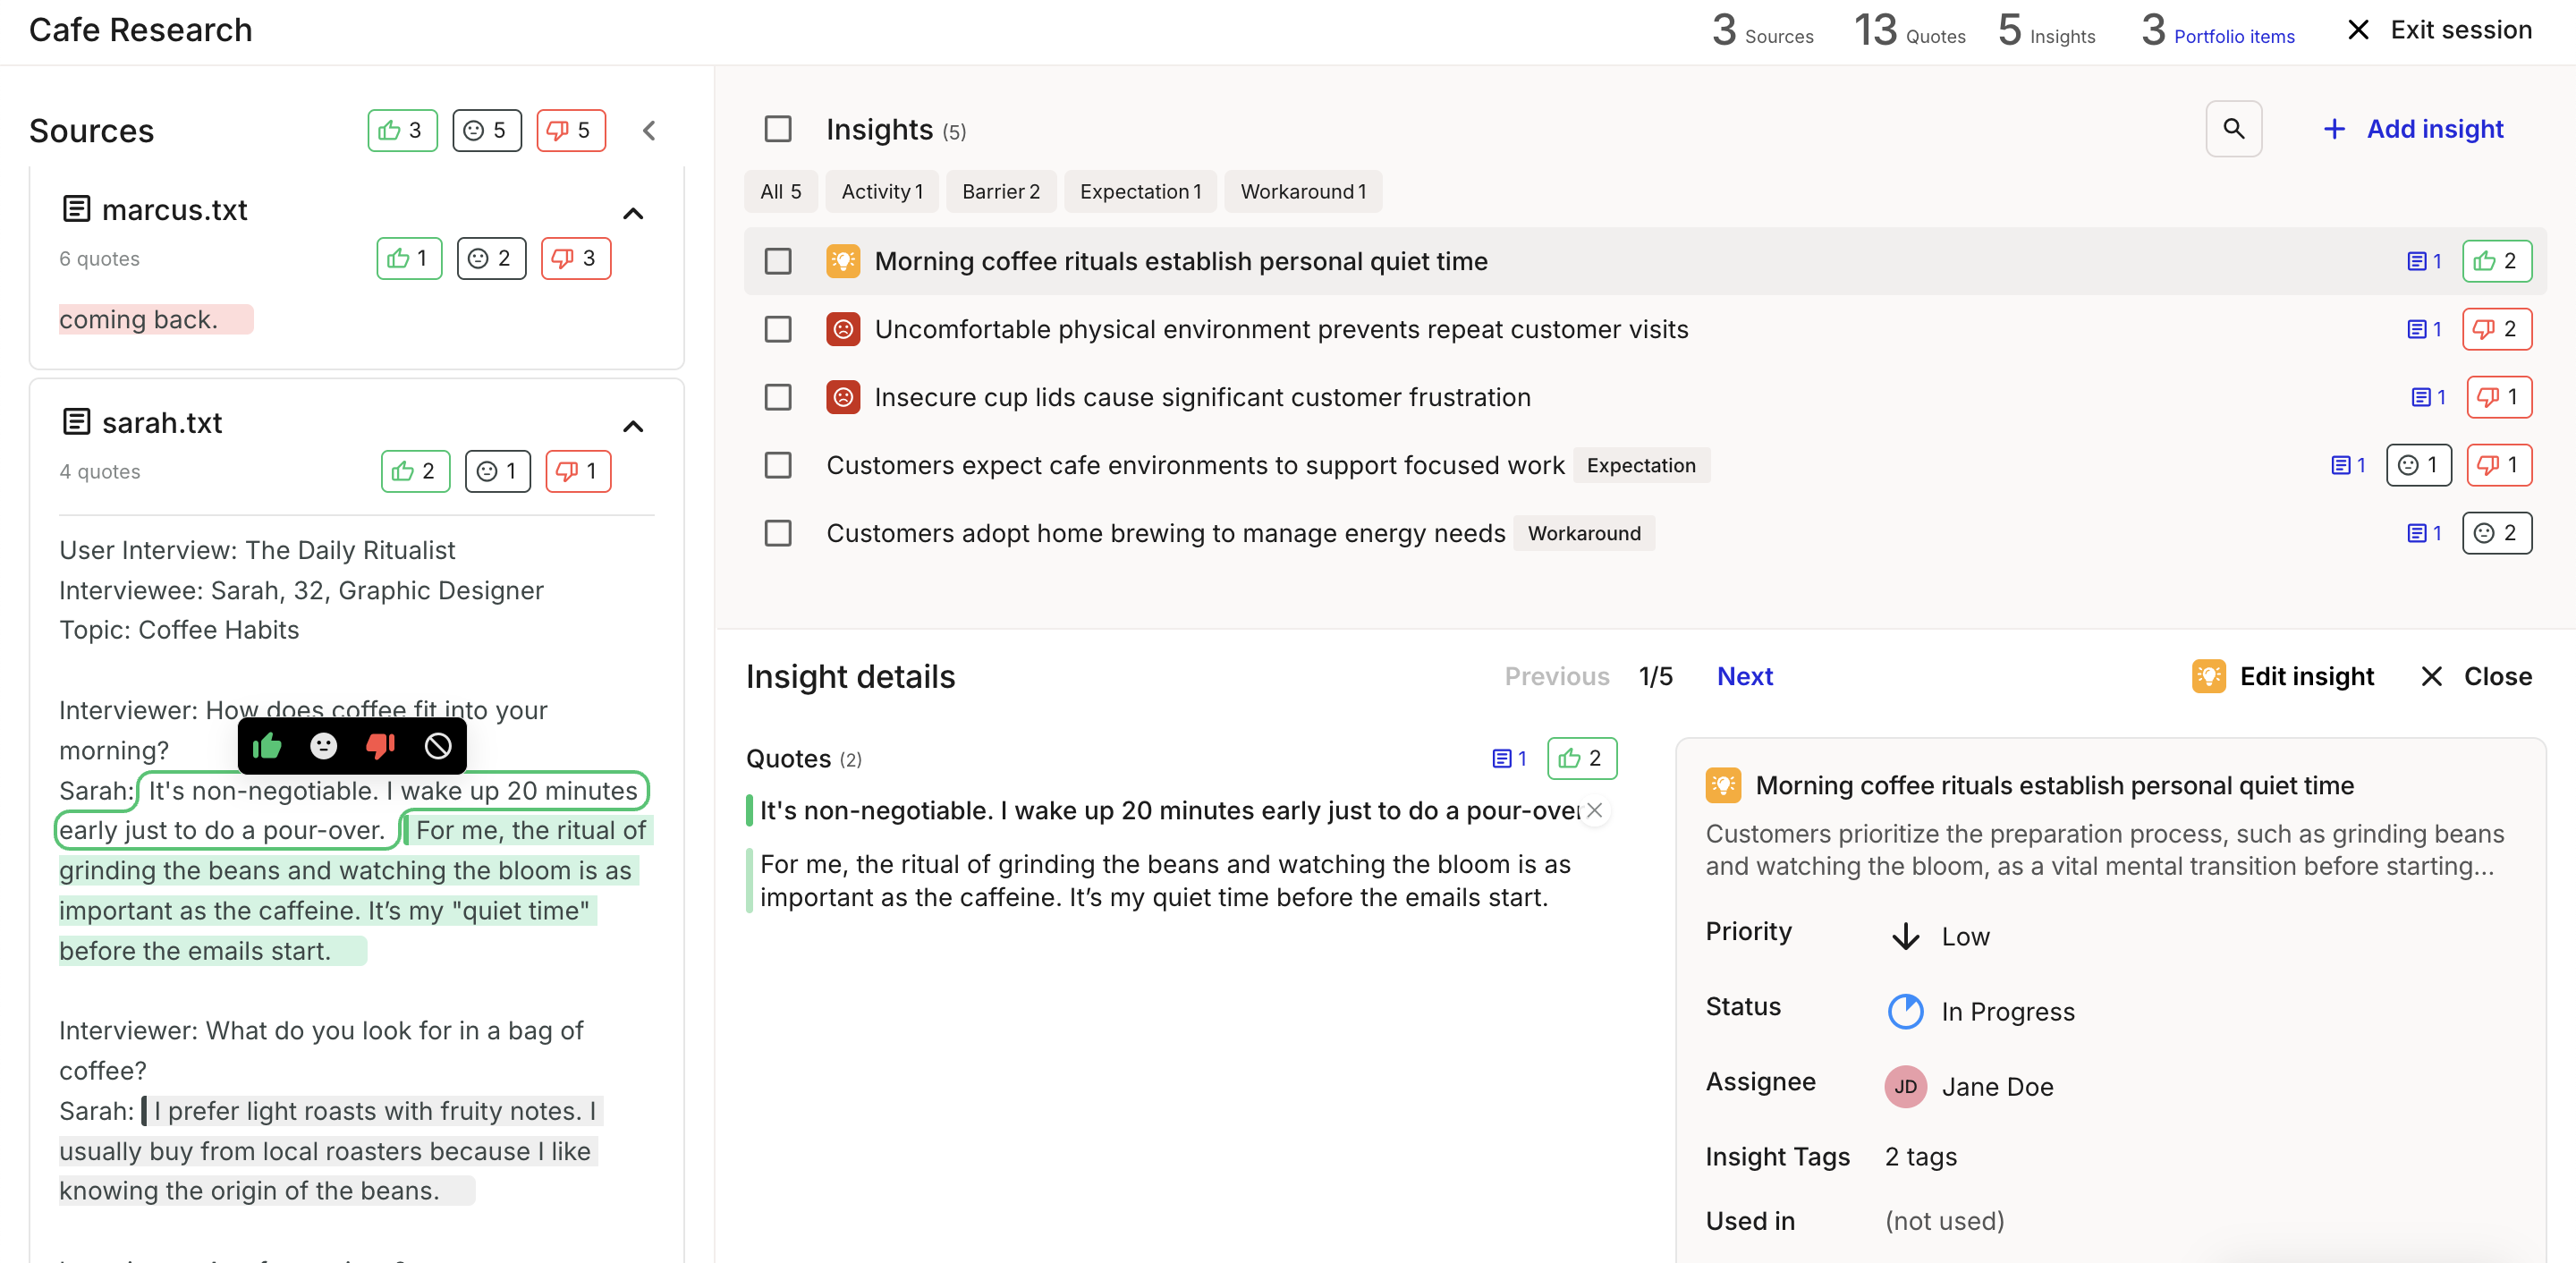This screenshot has height=1263, width=2576.
Task: Click the clear-sentiment icon in the quote popup
Action: pos(438,746)
